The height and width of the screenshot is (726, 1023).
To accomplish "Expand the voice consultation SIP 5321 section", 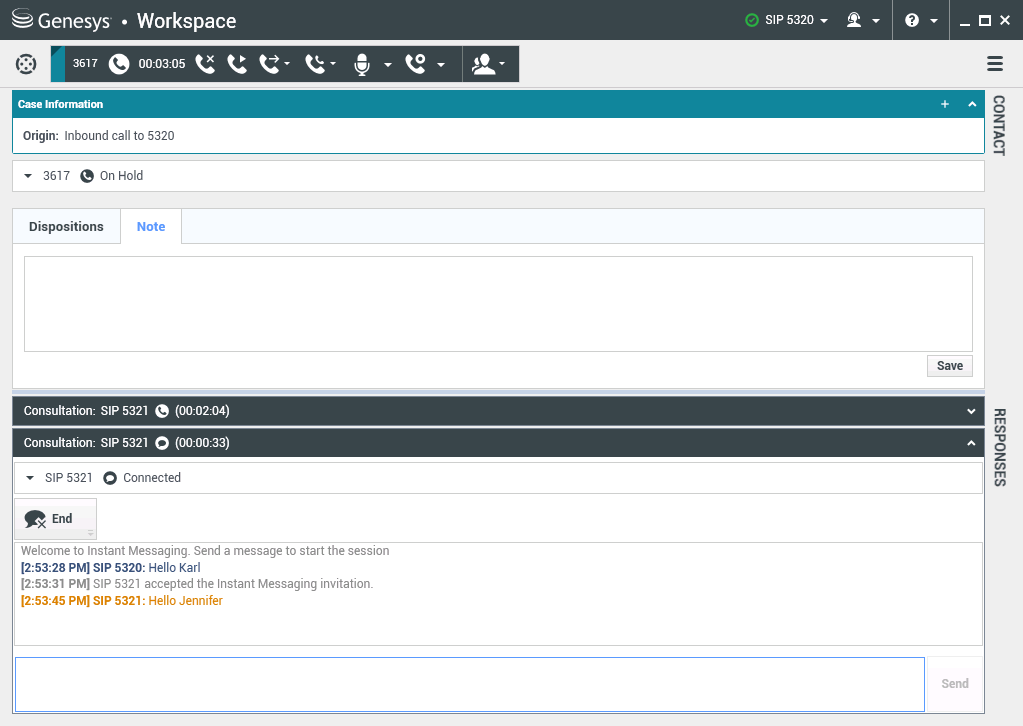I will pos(971,412).
